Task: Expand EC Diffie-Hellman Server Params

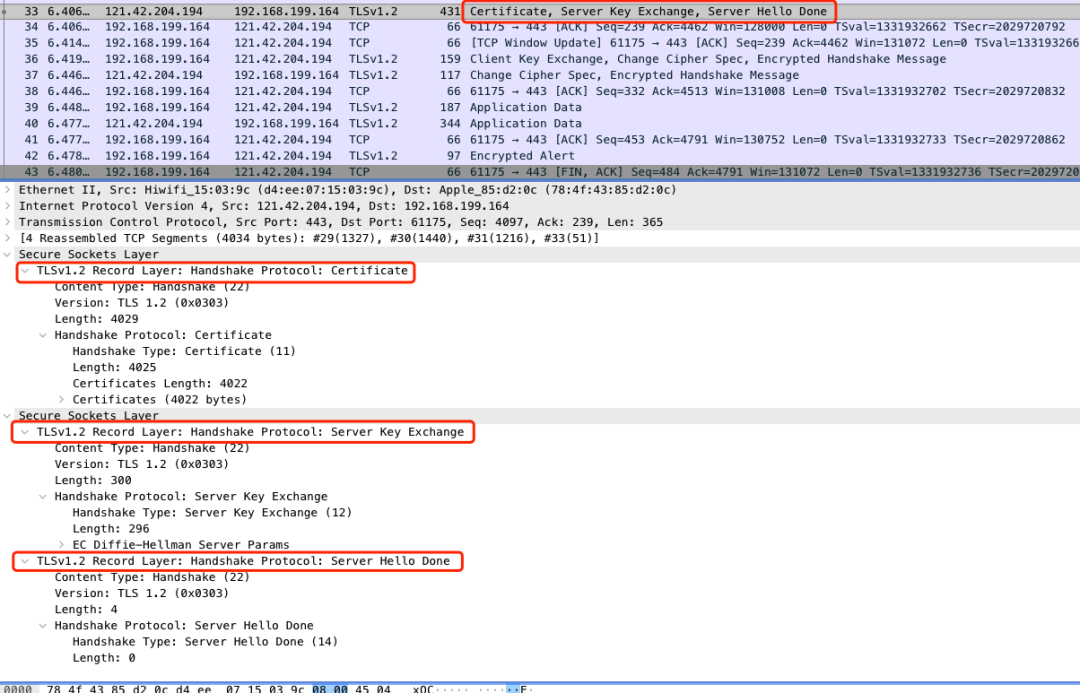Action: (61, 545)
